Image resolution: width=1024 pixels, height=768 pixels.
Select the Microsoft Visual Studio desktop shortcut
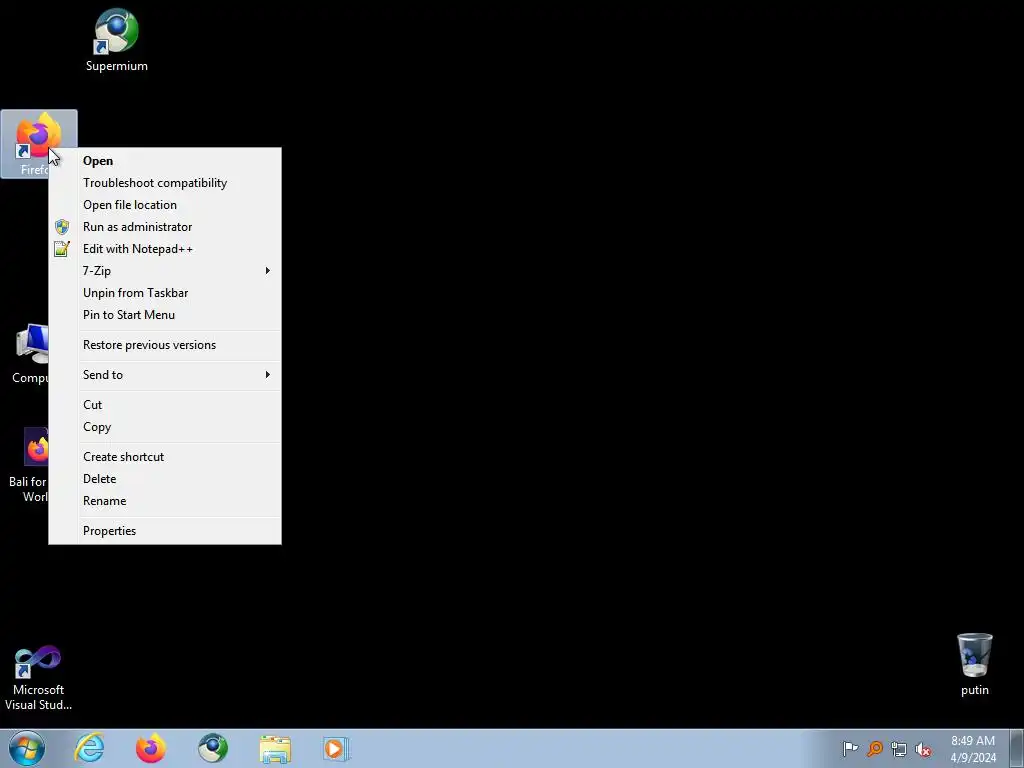38,678
